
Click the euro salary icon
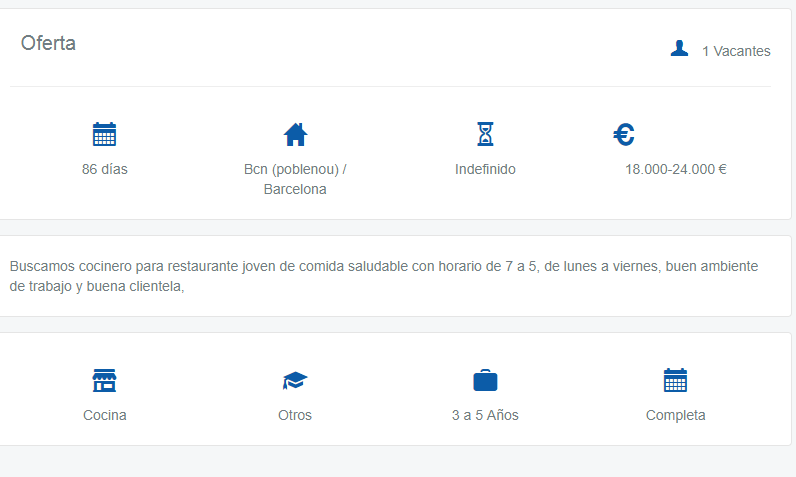point(624,135)
